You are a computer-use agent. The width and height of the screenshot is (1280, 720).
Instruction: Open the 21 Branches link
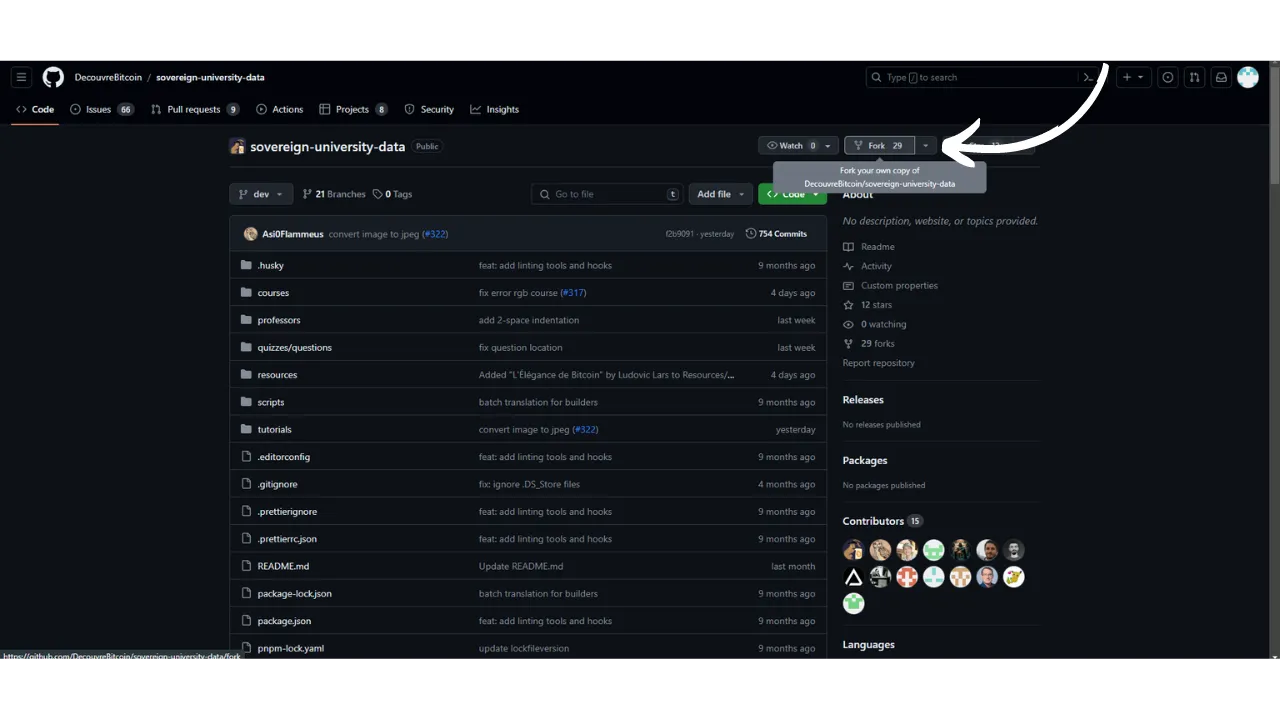(334, 194)
